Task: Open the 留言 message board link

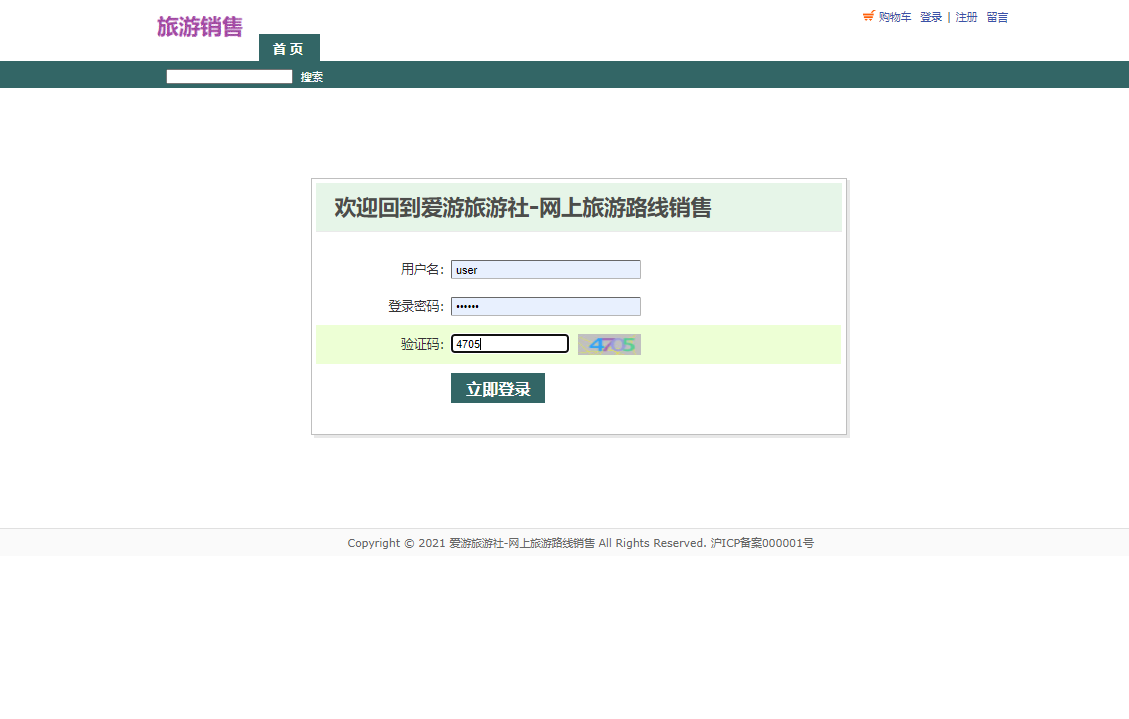Action: click(x=996, y=17)
